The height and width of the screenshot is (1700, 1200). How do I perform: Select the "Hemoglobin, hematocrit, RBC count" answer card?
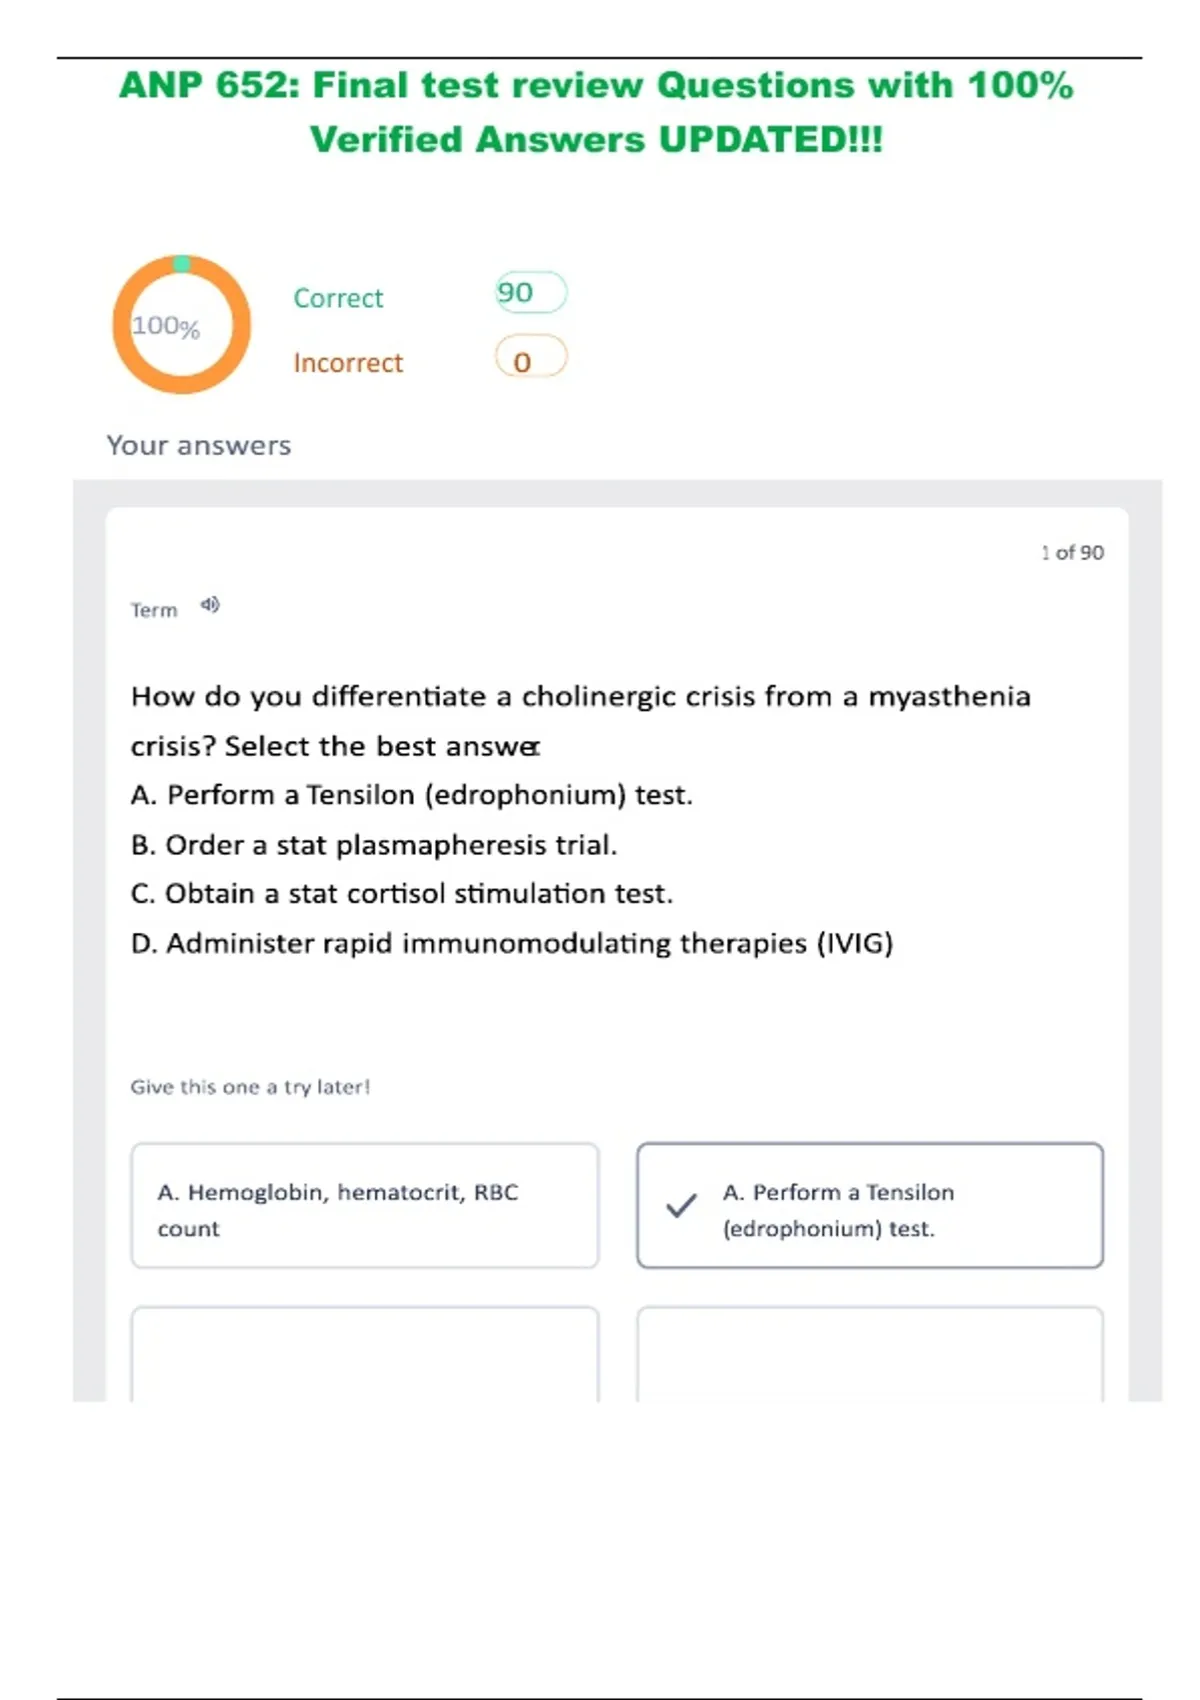click(365, 1206)
